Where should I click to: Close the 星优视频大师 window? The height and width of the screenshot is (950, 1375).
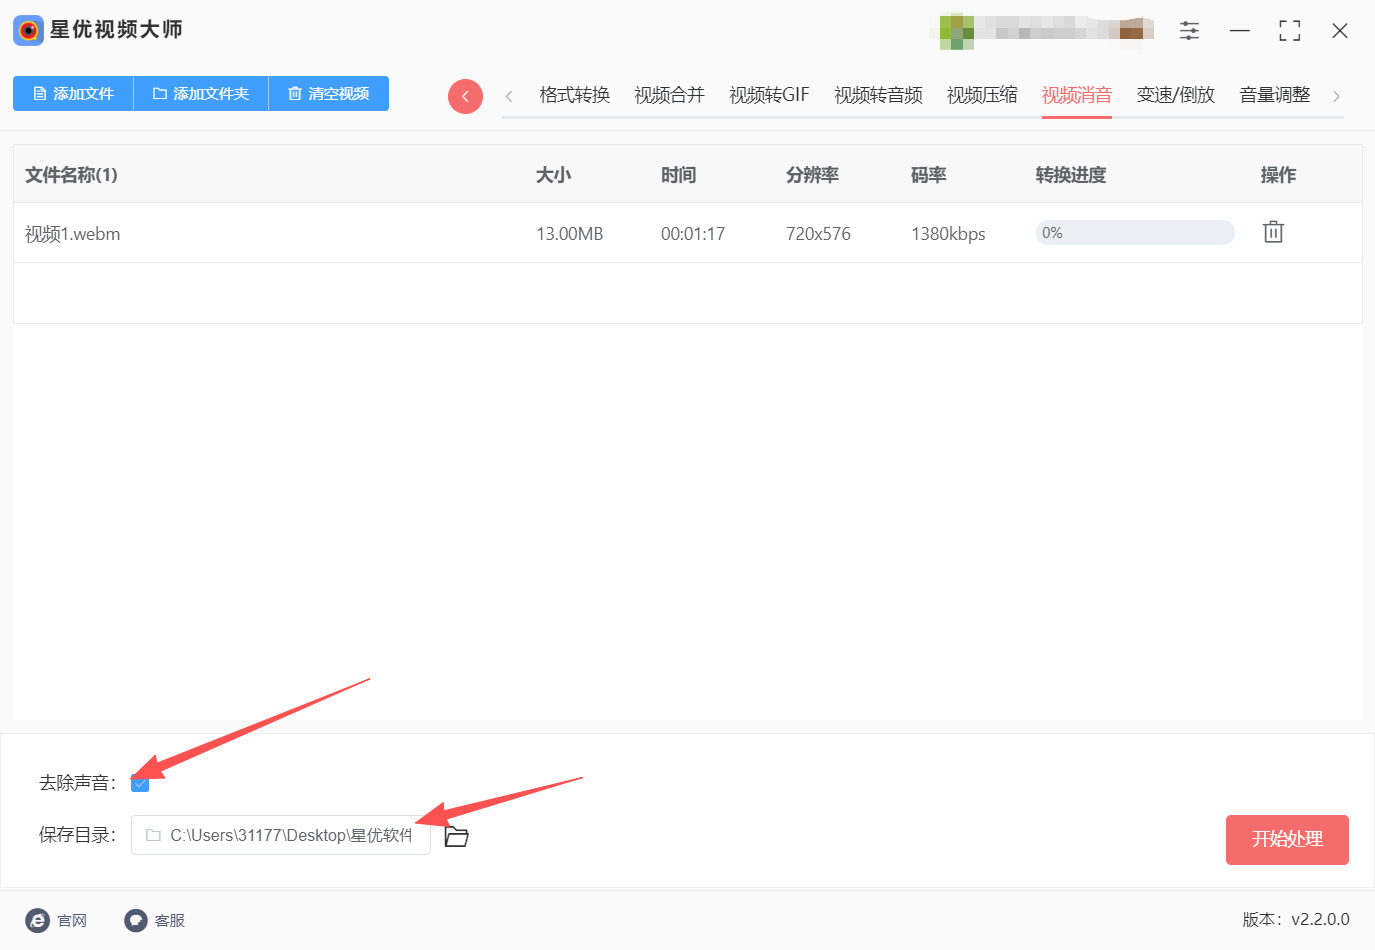(x=1340, y=31)
